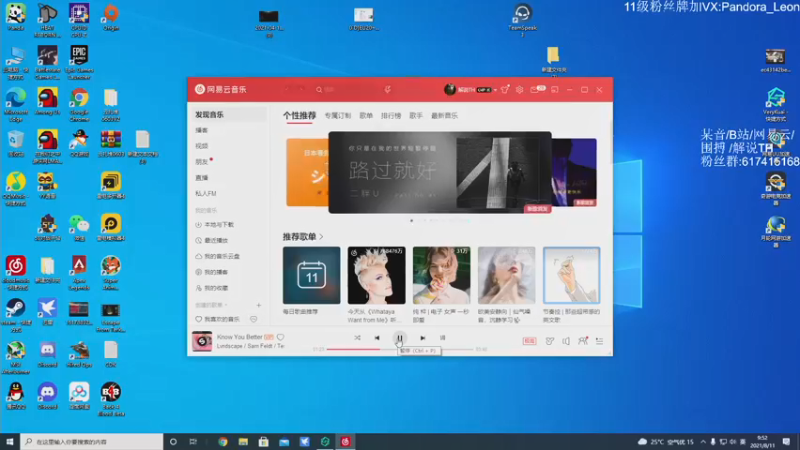Switch to 个性推荐 tab
The height and width of the screenshot is (450, 800).
[x=299, y=115]
